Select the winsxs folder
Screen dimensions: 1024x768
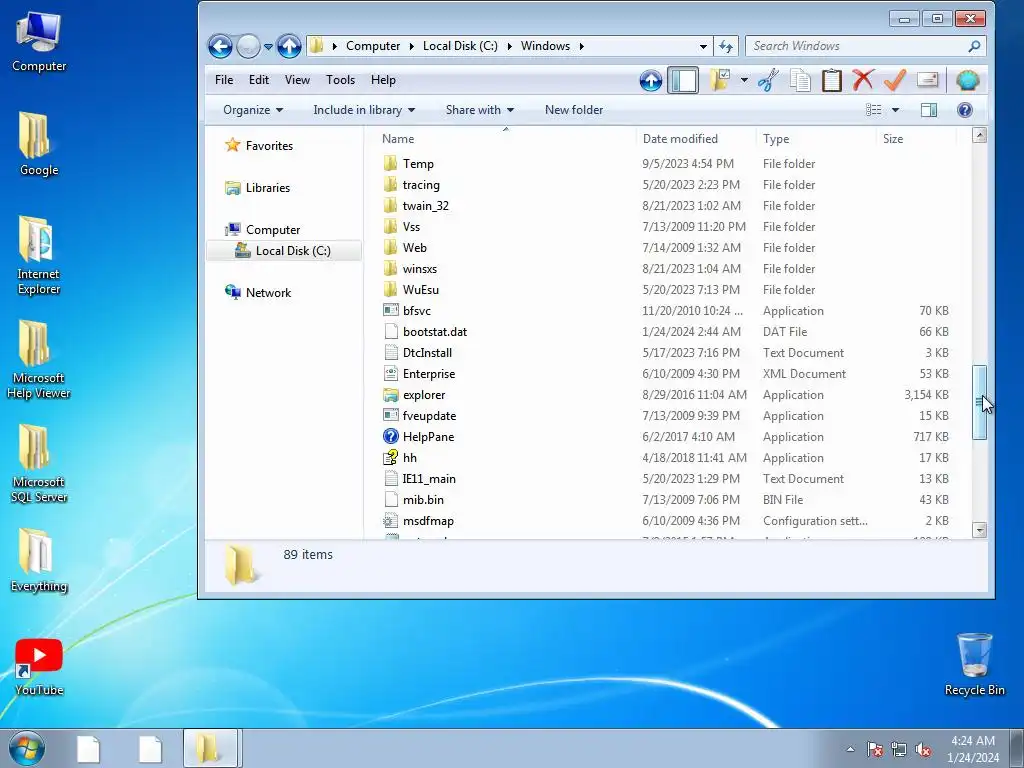[x=419, y=269]
